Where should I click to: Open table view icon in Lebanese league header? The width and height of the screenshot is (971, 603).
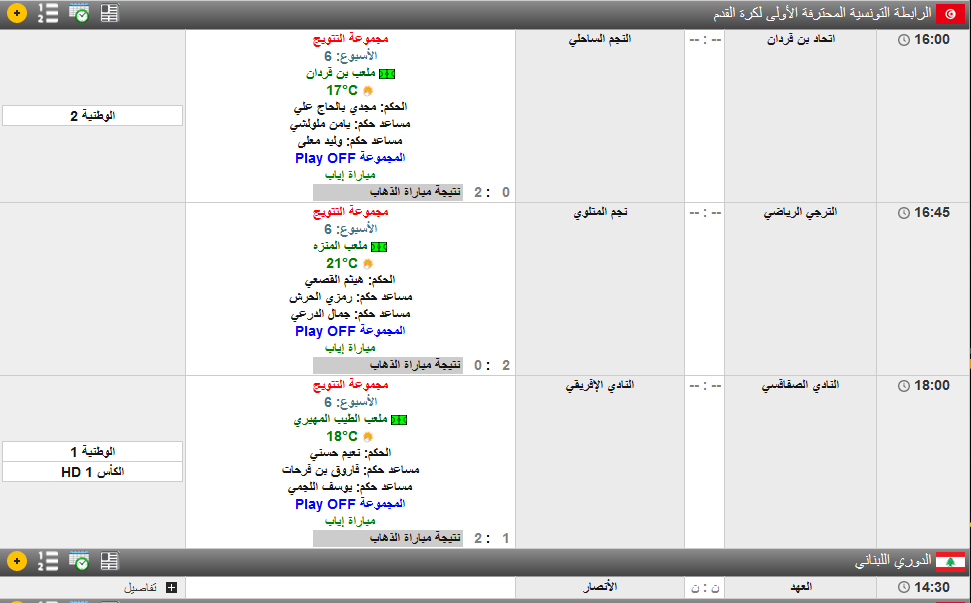click(x=110, y=562)
